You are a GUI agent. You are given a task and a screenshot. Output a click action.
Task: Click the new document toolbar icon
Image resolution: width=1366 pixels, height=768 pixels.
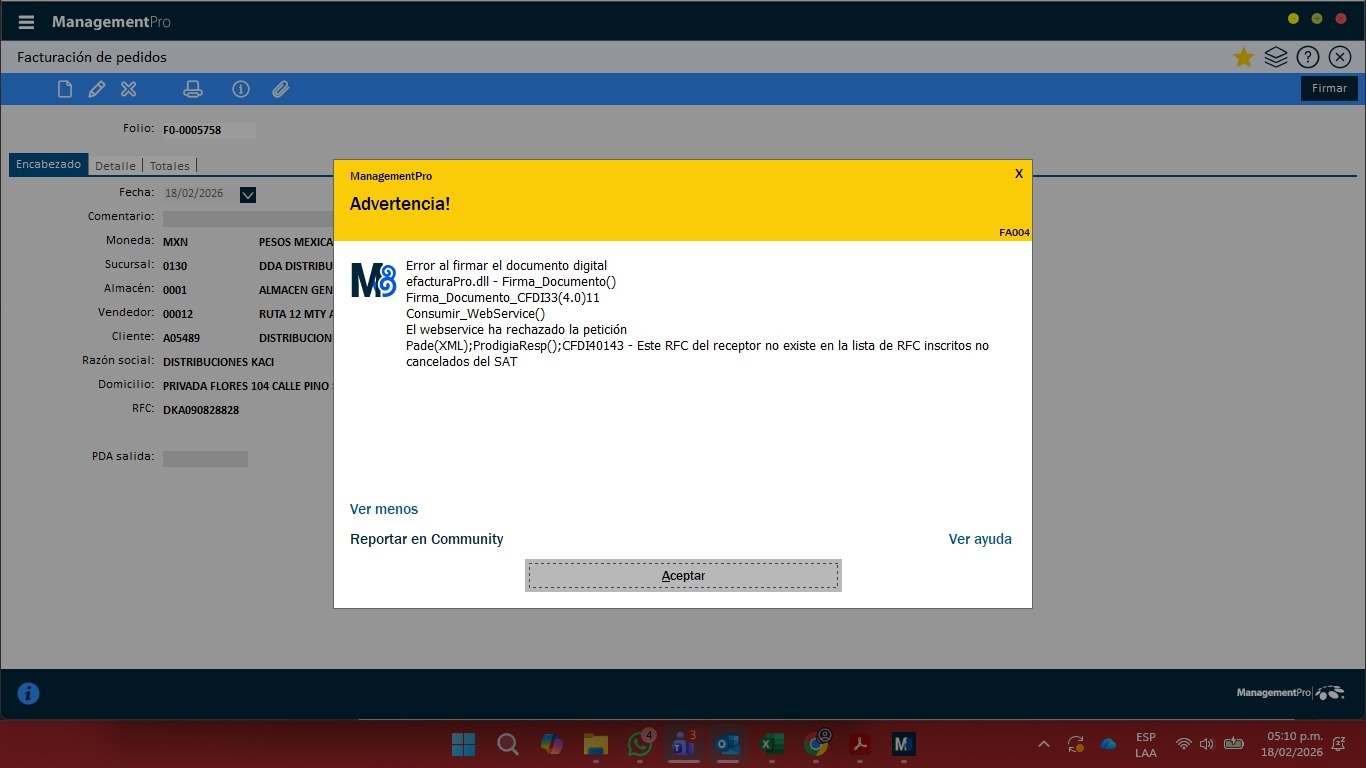[x=65, y=89]
